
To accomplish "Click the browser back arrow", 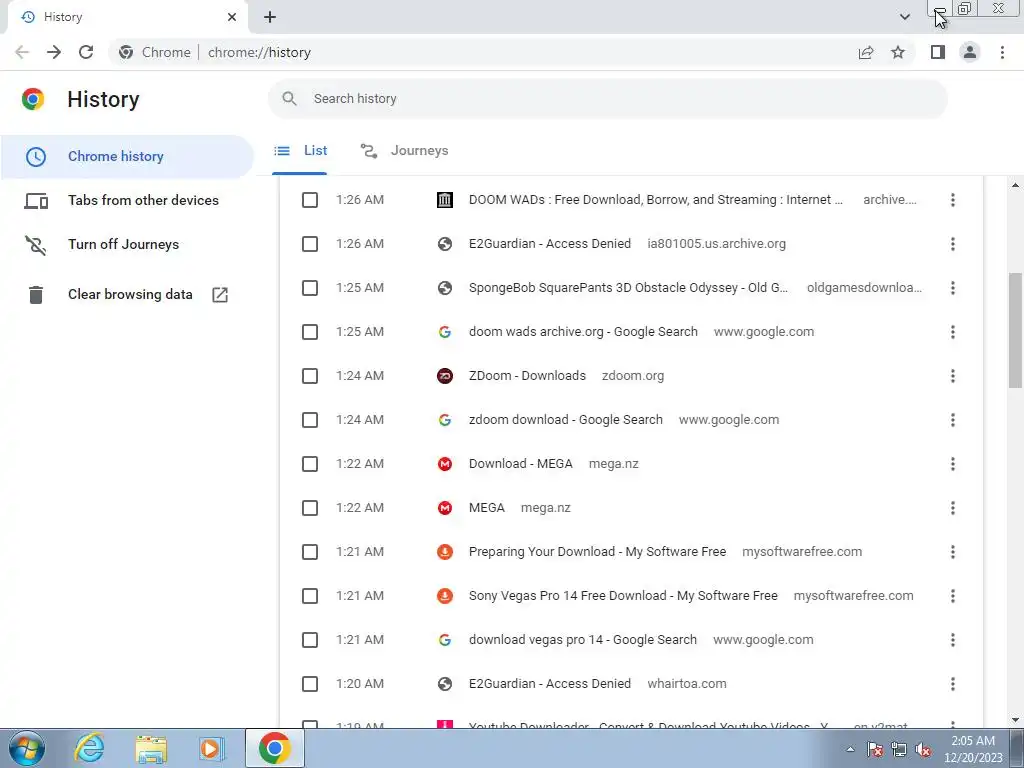I will (22, 52).
